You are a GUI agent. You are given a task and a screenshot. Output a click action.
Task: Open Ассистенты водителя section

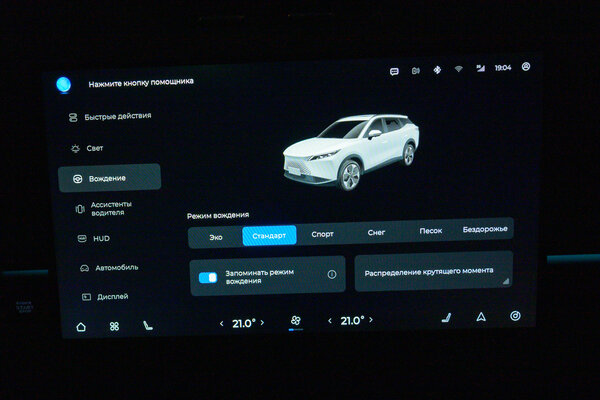pos(104,209)
